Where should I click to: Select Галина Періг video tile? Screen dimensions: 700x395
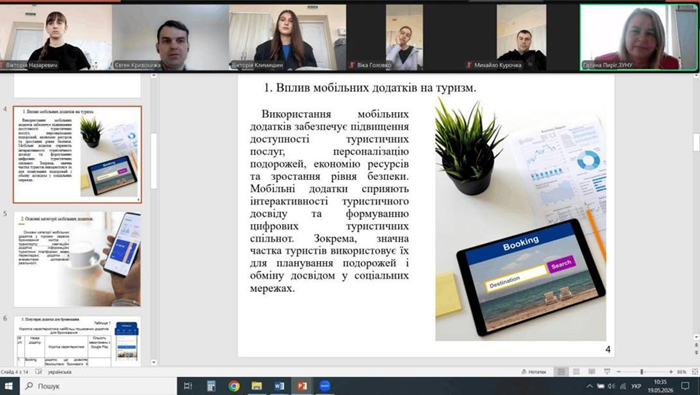pos(638,37)
